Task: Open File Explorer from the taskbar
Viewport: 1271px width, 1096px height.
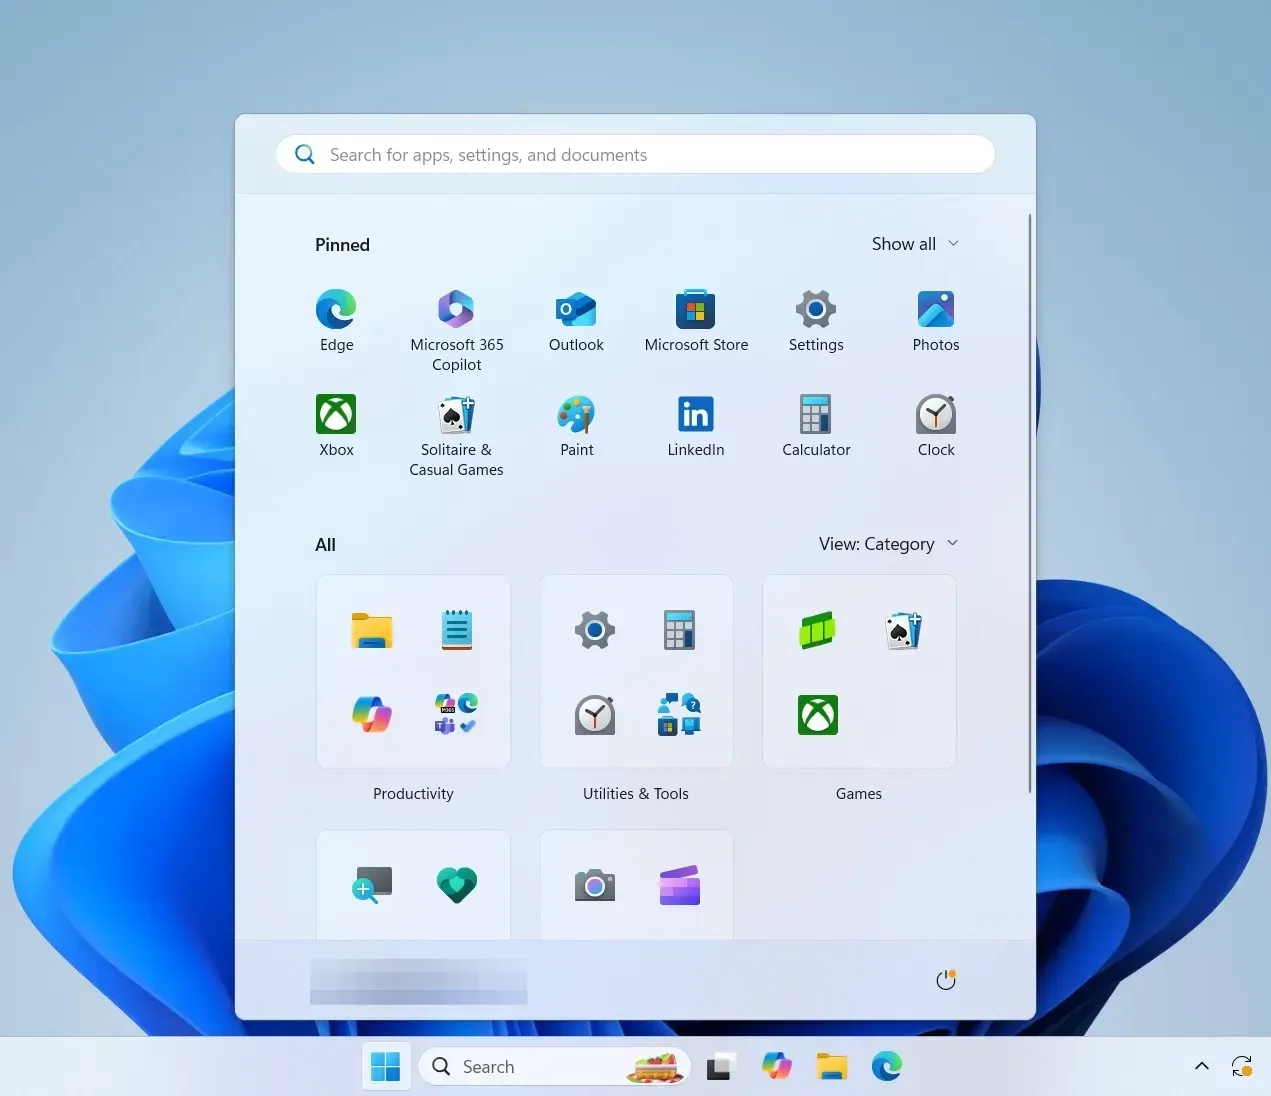Action: point(832,1066)
